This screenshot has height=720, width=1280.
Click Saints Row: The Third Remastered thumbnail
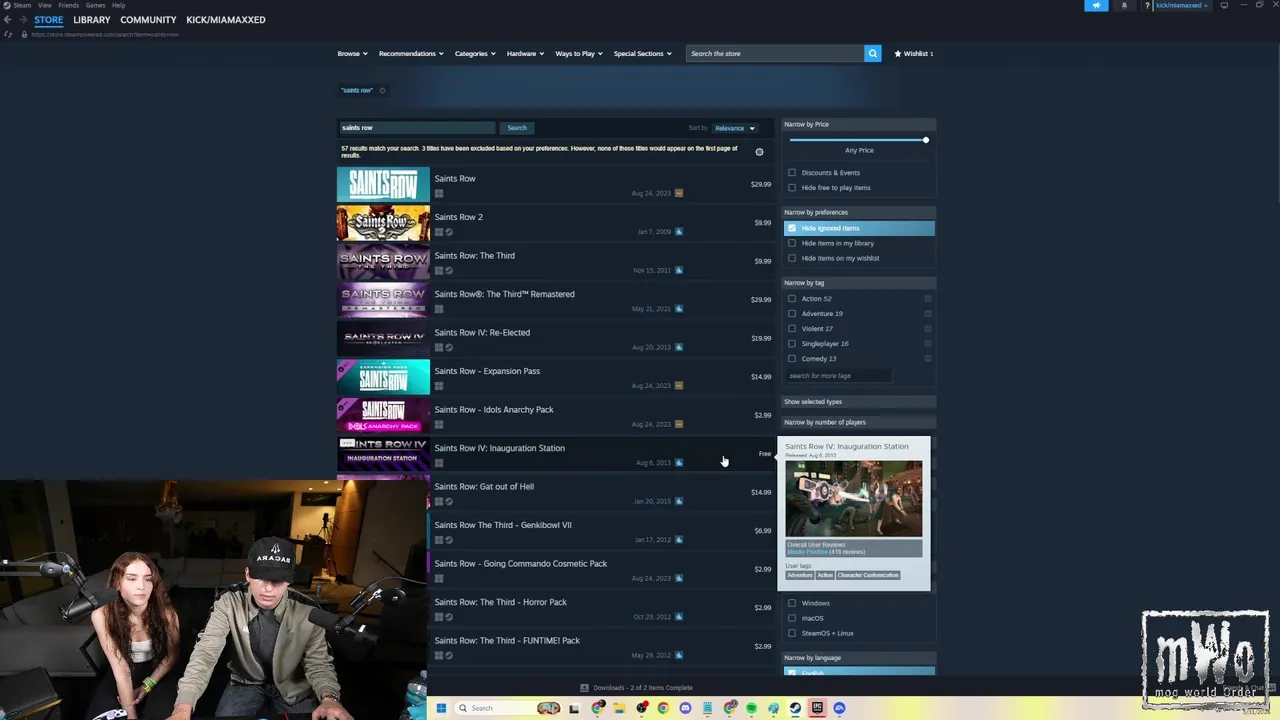tap(383, 301)
